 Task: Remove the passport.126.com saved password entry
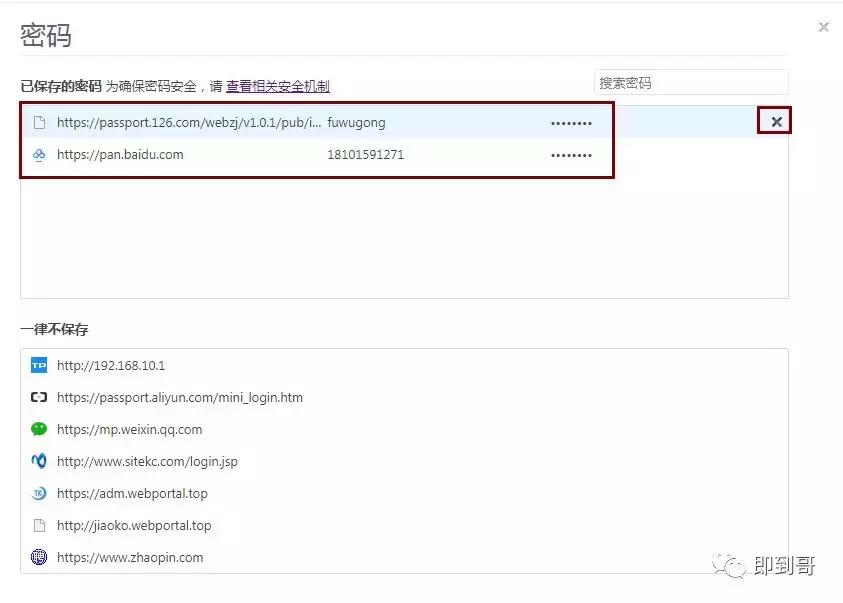click(776, 122)
